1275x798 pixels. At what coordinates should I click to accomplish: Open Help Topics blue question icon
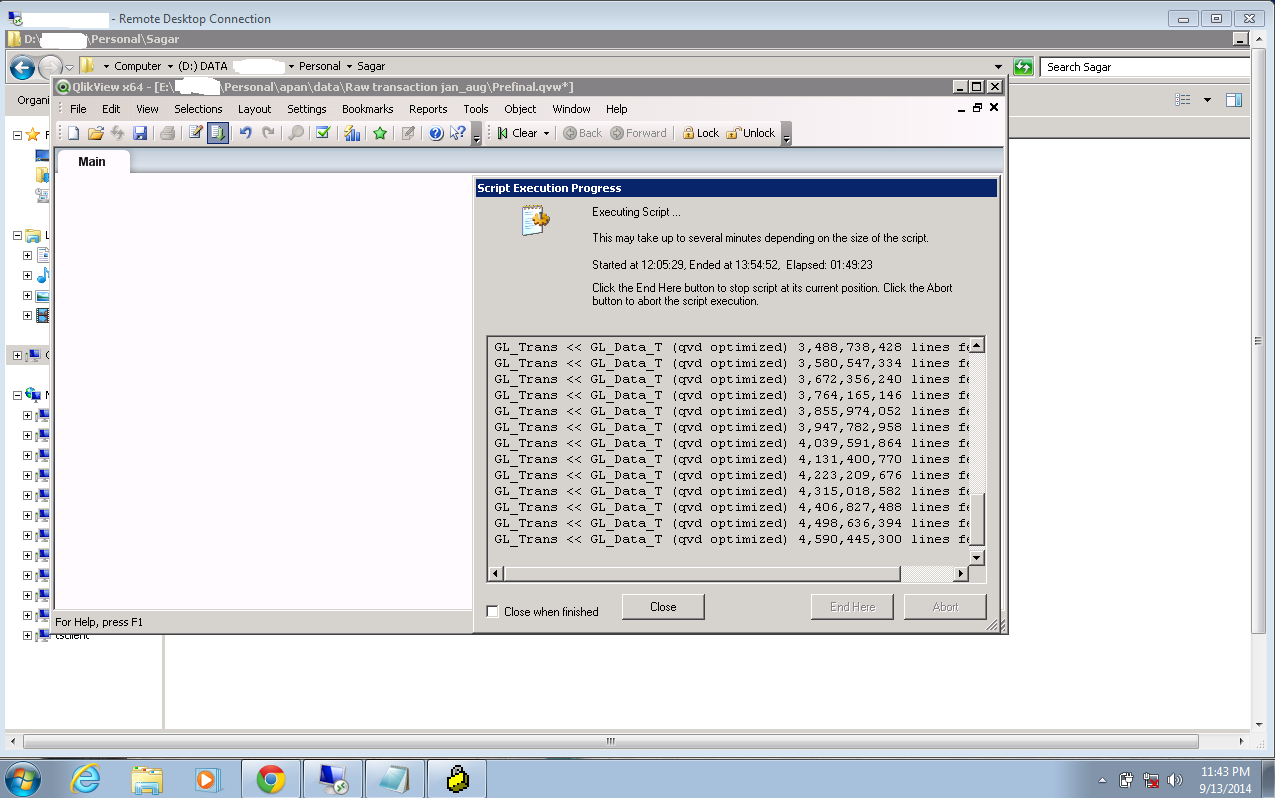pos(436,133)
